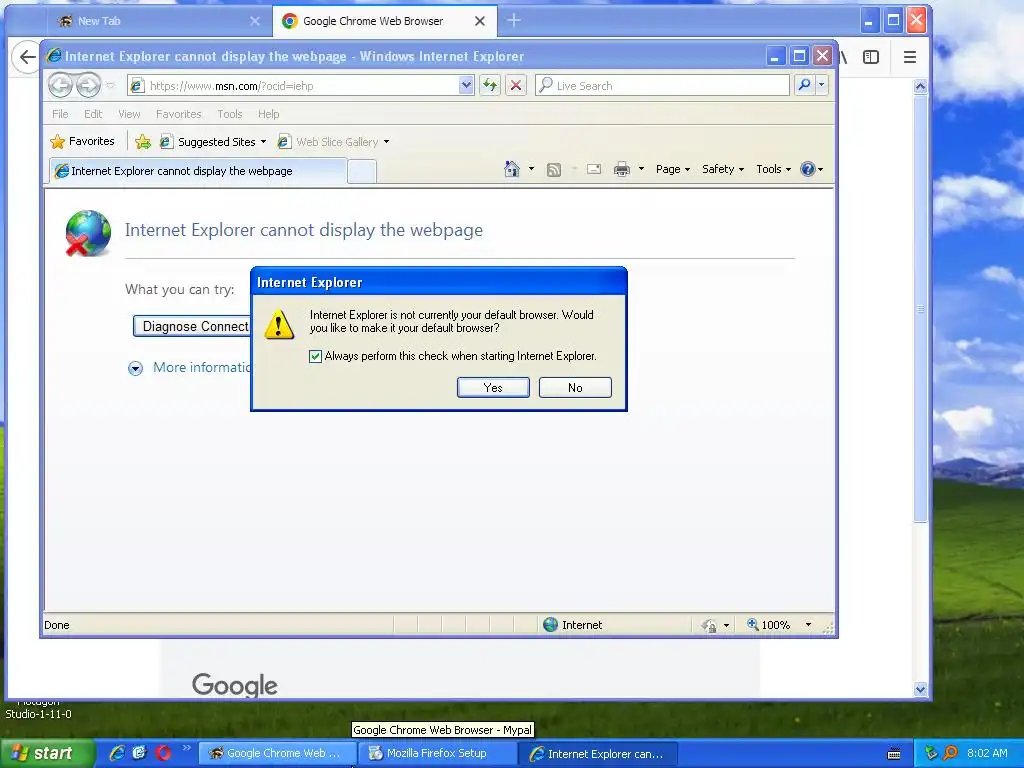The height and width of the screenshot is (768, 1024).
Task: Click the on-screen keyboard icon in taskbar
Action: (894, 754)
